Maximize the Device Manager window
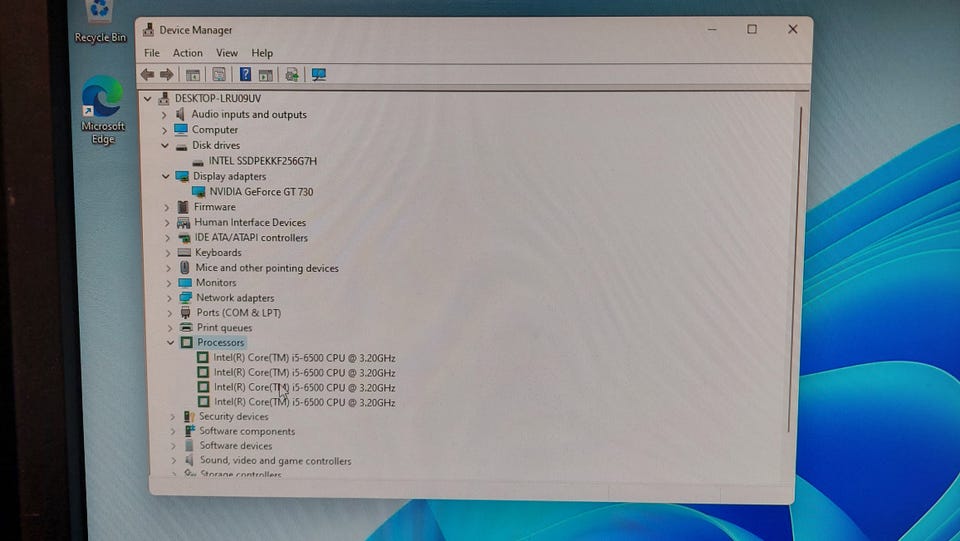 tap(752, 29)
